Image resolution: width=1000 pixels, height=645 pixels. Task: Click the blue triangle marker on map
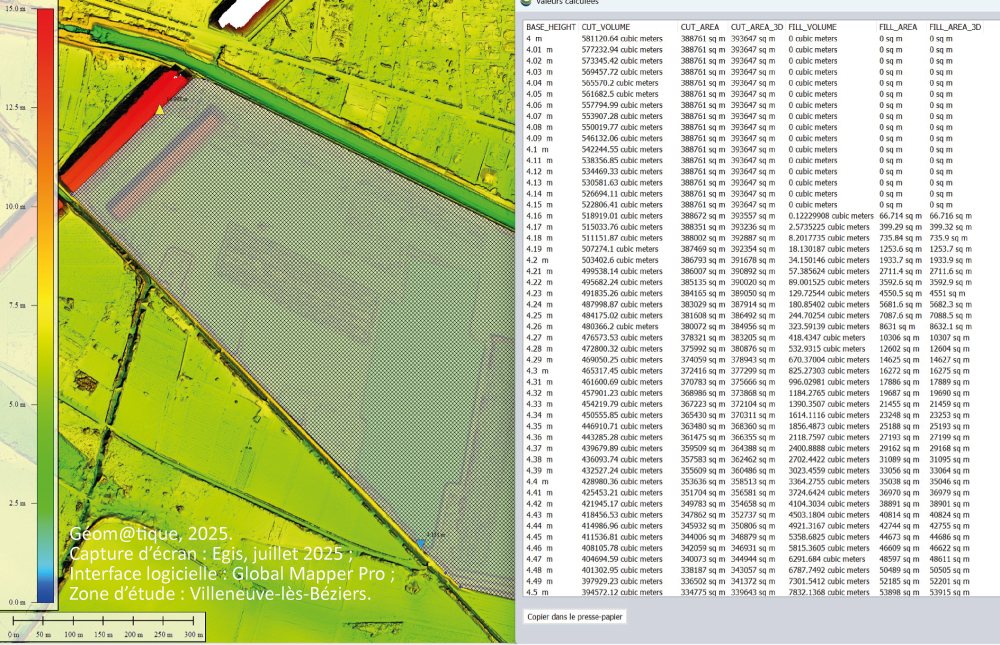click(x=420, y=541)
